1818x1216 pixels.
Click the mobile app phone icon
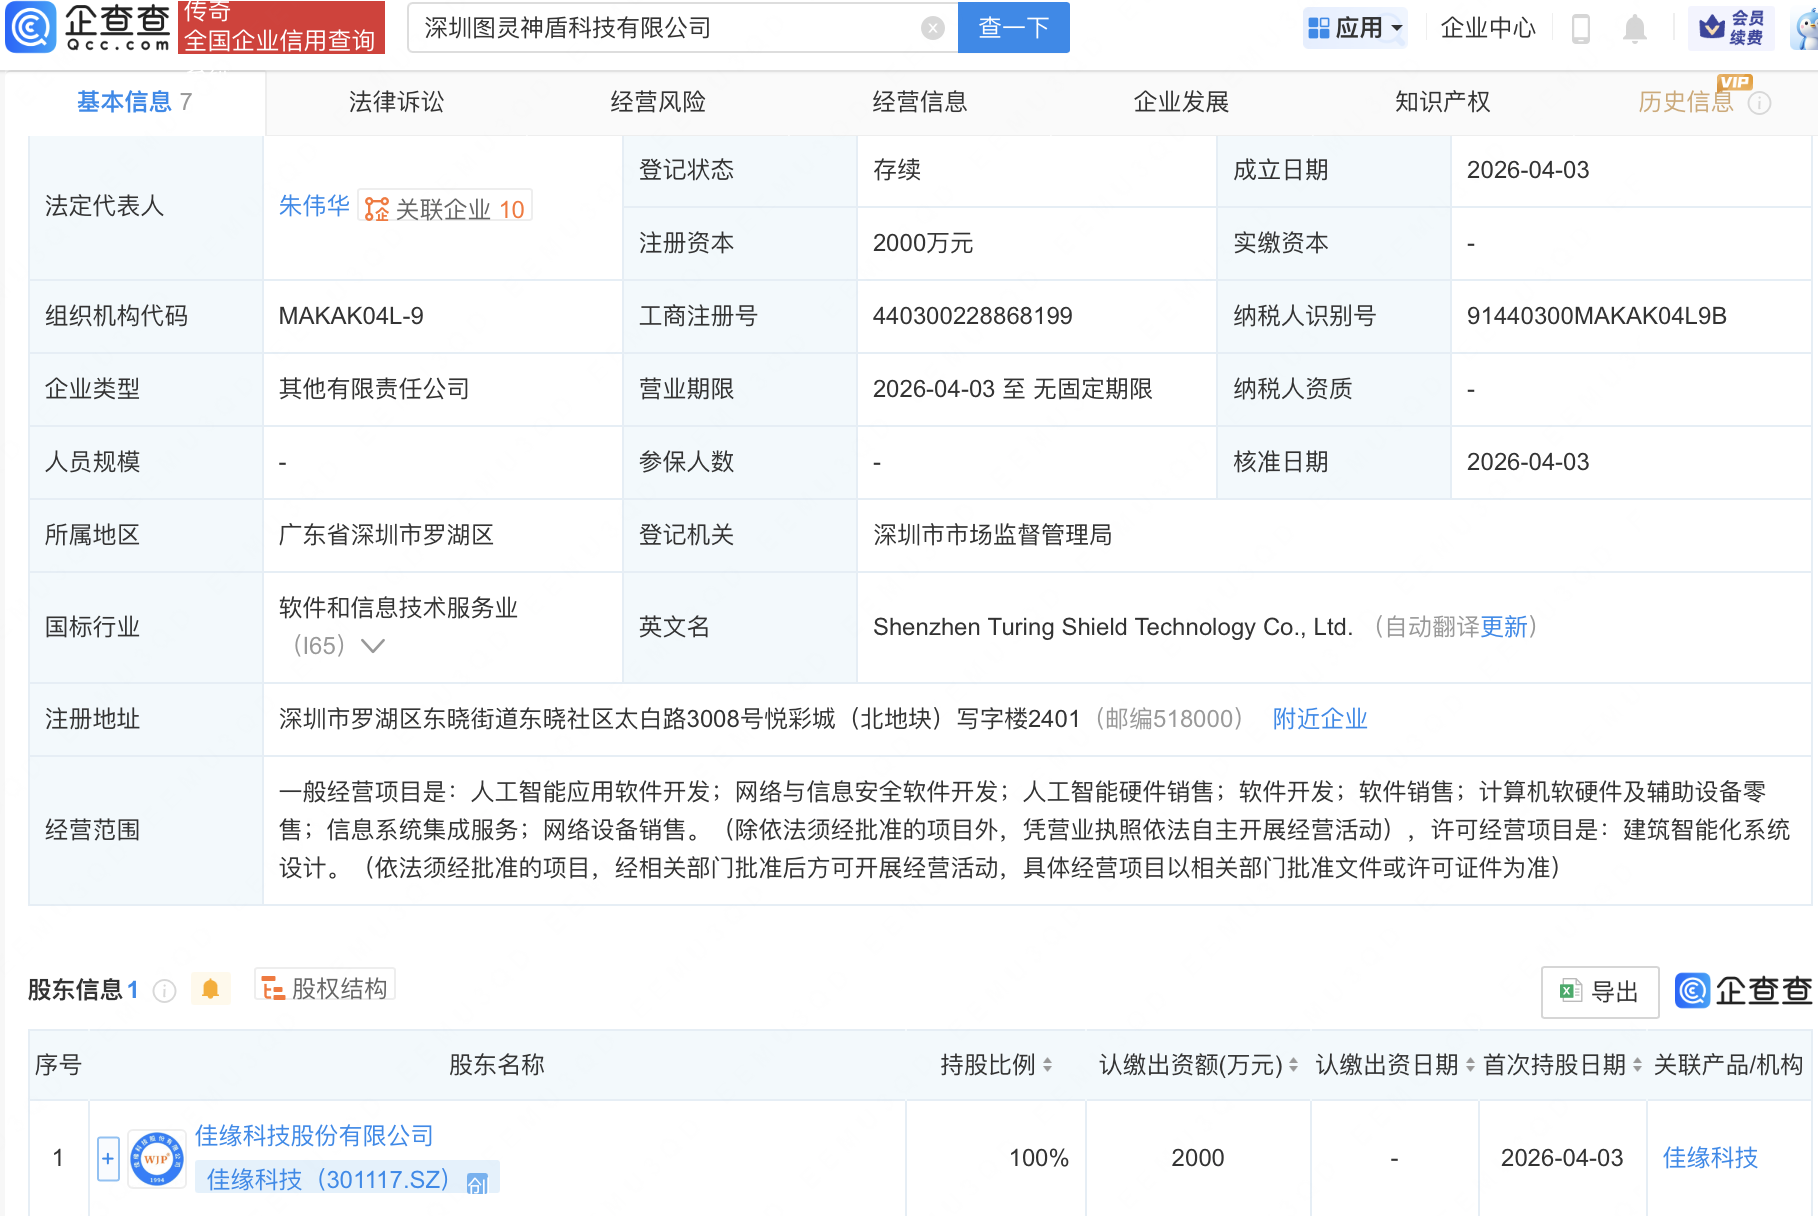(1581, 28)
